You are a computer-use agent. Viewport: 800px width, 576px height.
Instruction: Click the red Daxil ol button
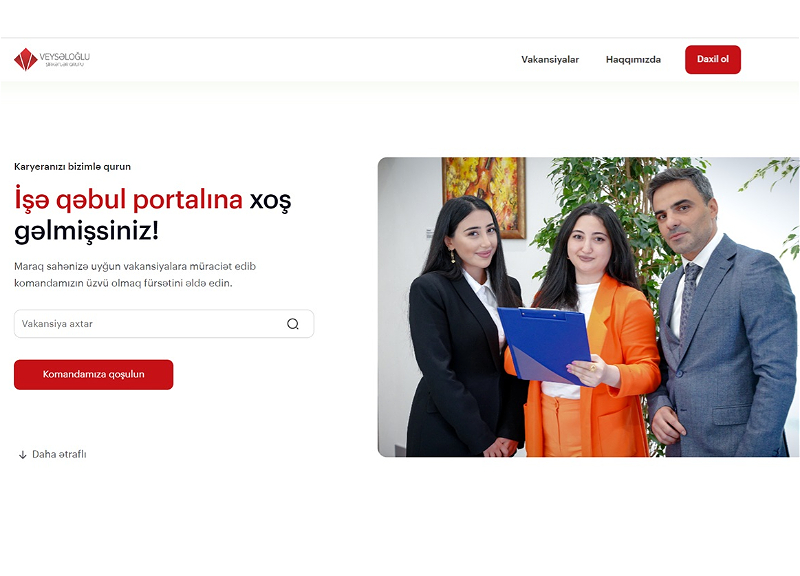713,59
